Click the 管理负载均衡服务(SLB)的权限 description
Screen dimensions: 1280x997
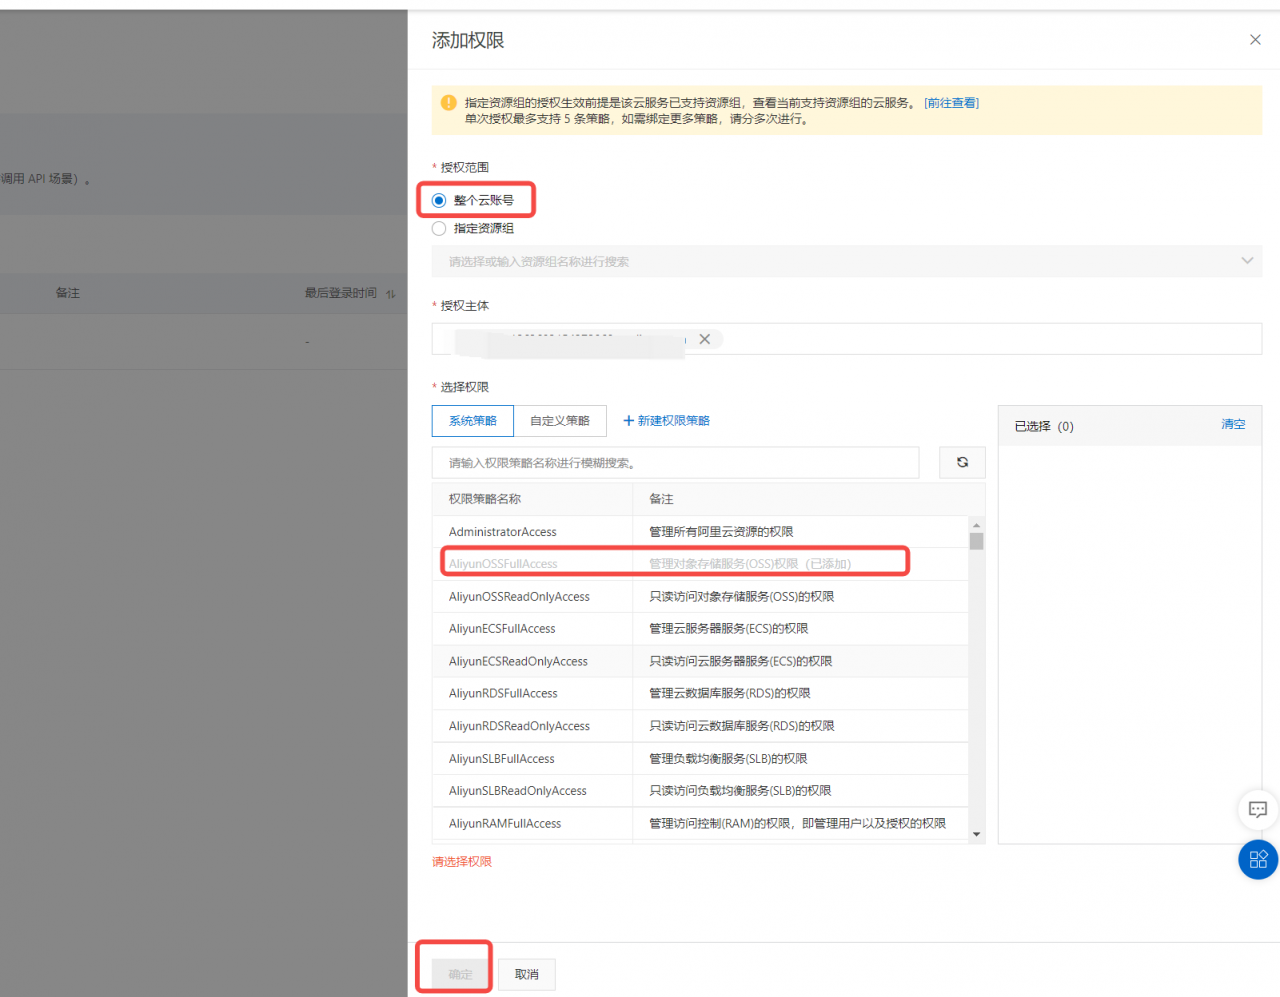click(728, 759)
